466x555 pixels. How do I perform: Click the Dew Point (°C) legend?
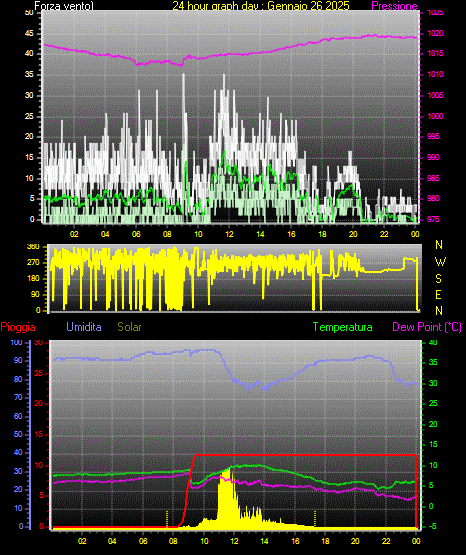[x=427, y=327]
